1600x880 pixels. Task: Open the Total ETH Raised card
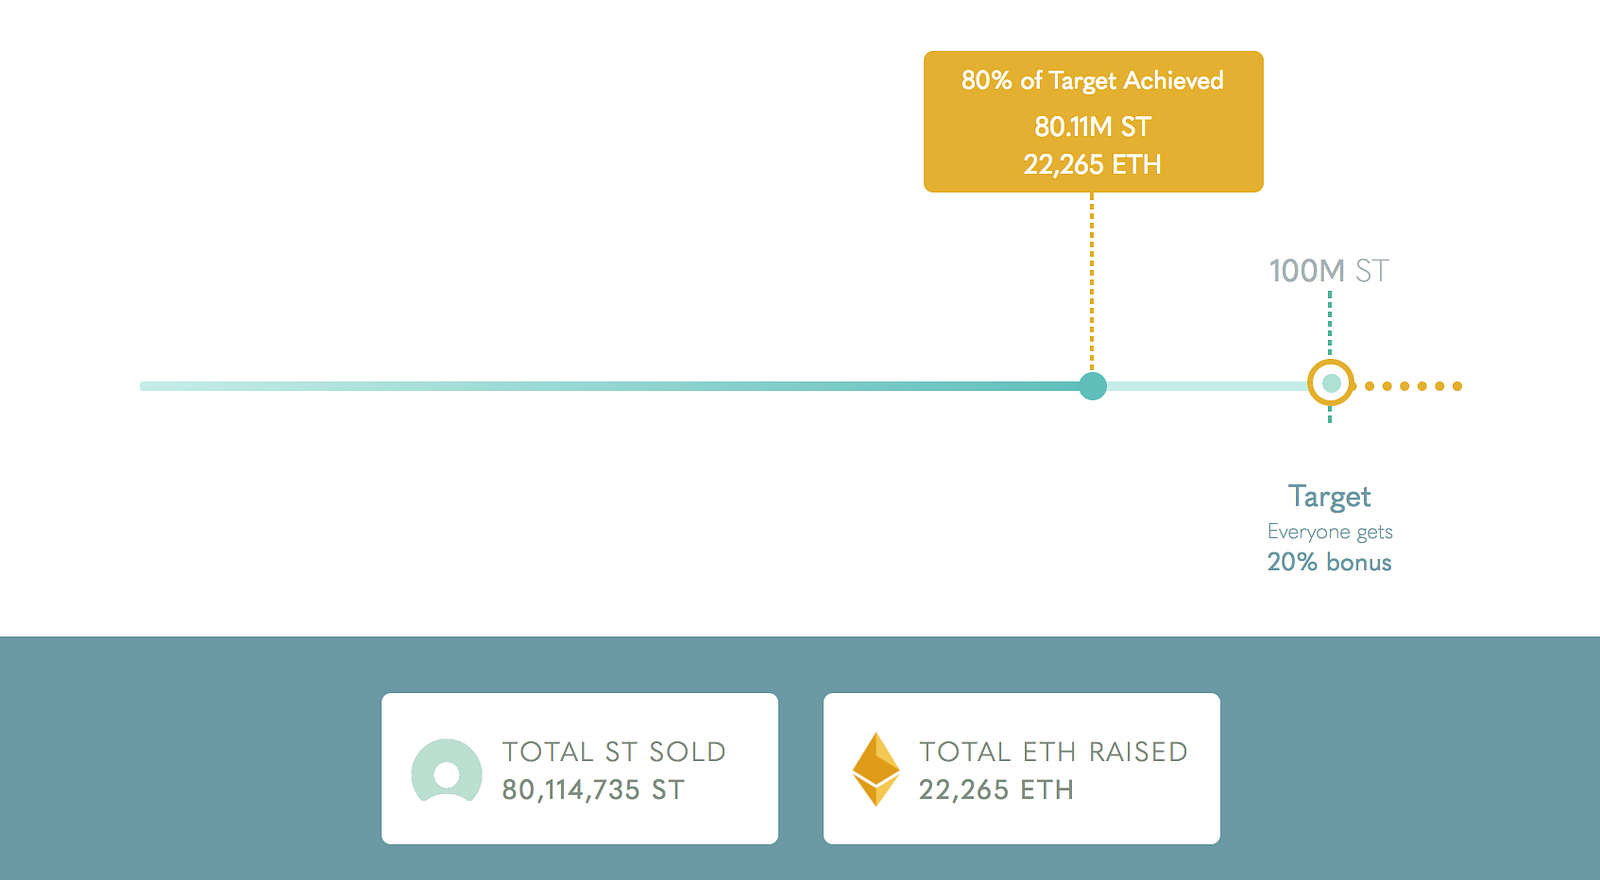point(1021,768)
